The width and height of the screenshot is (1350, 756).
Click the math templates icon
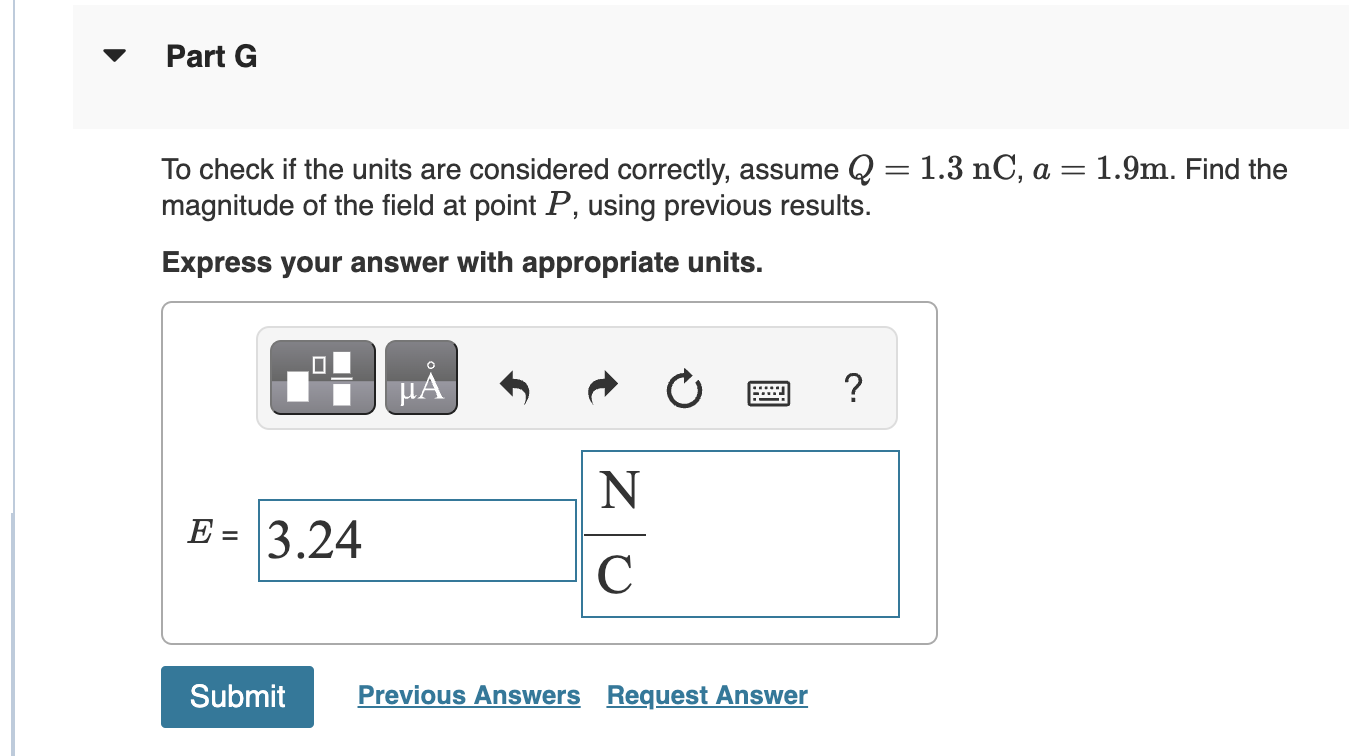pyautogui.click(x=322, y=377)
